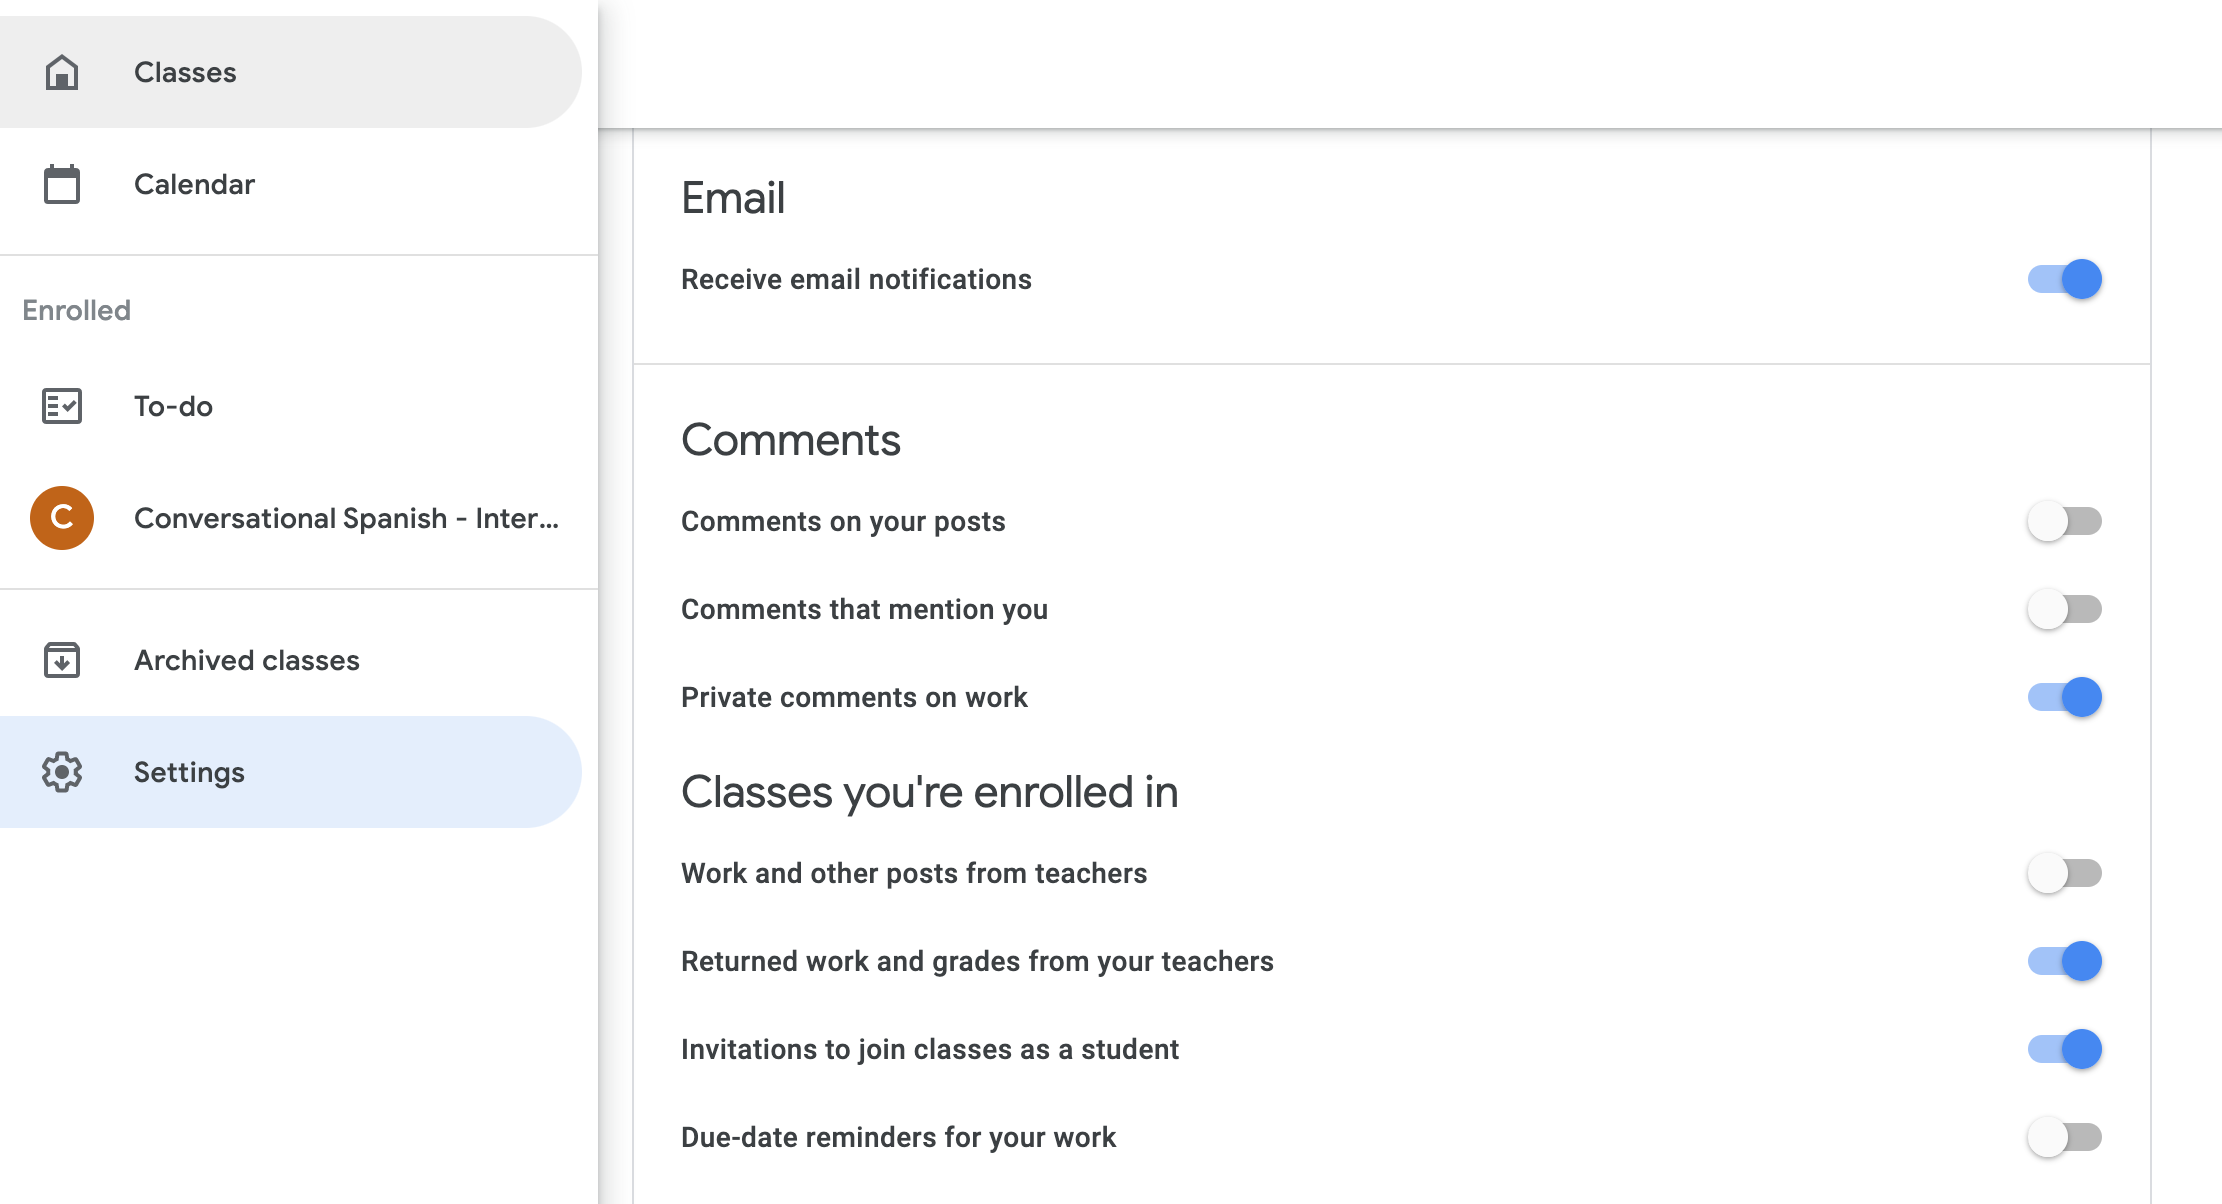Enable Work and other posts from teachers

coord(2065,872)
